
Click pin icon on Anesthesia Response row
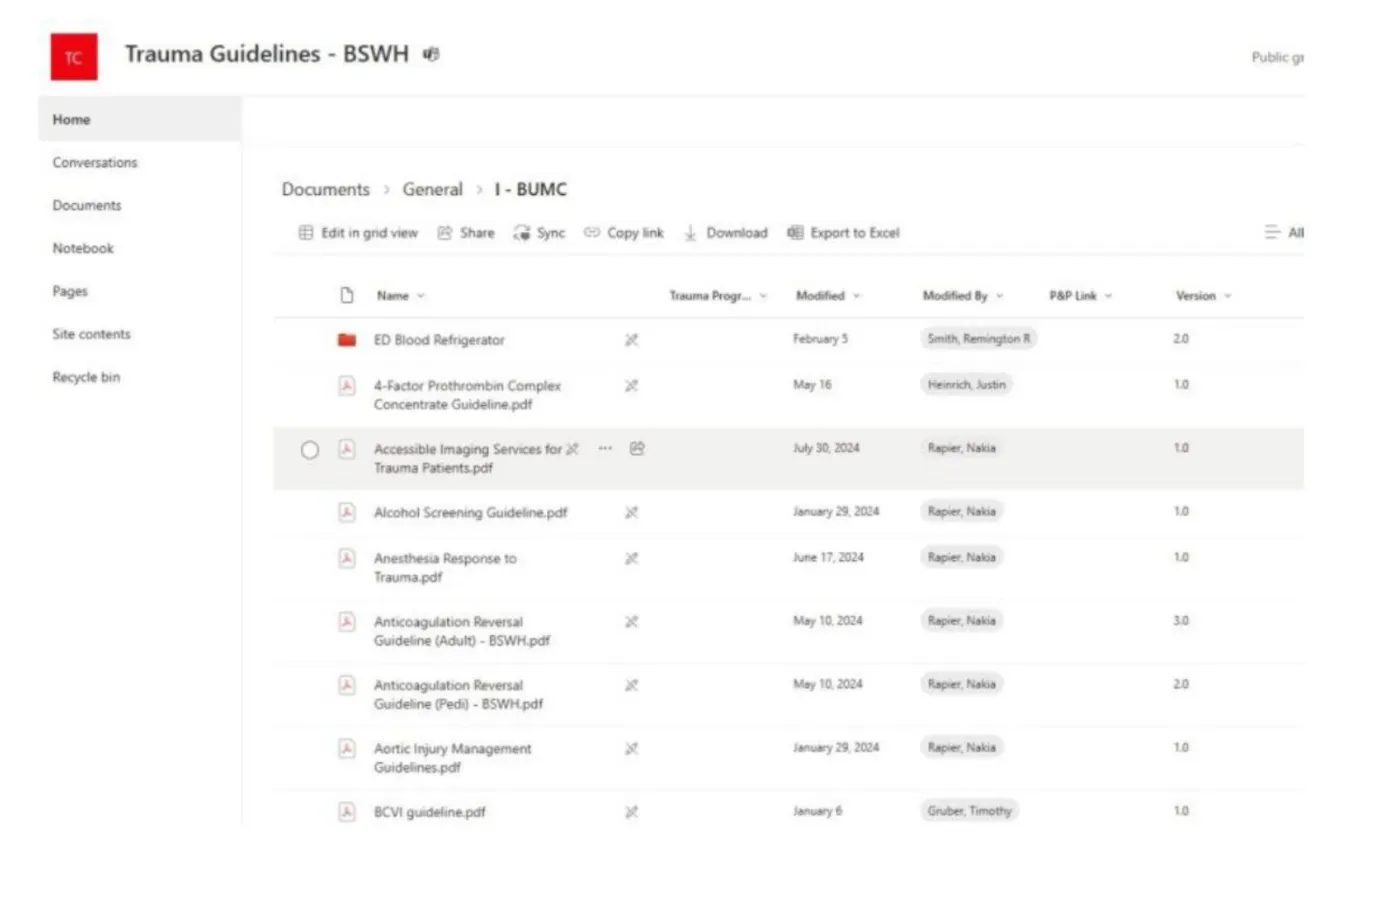631,558
